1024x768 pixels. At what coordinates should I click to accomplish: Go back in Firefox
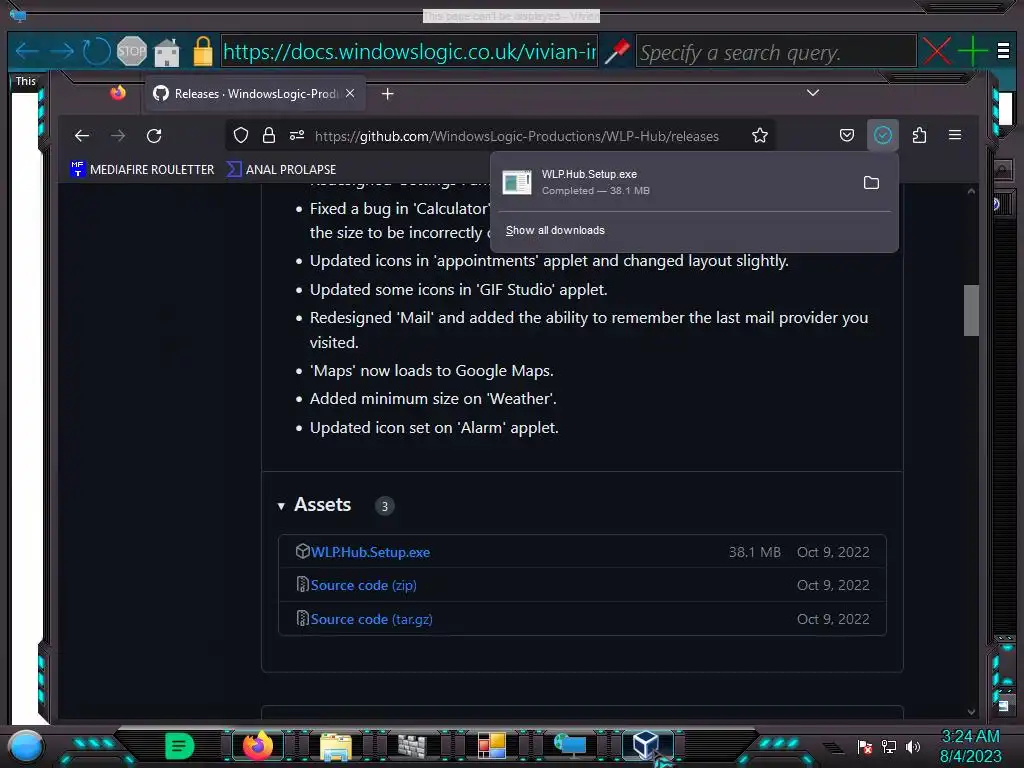click(x=82, y=136)
